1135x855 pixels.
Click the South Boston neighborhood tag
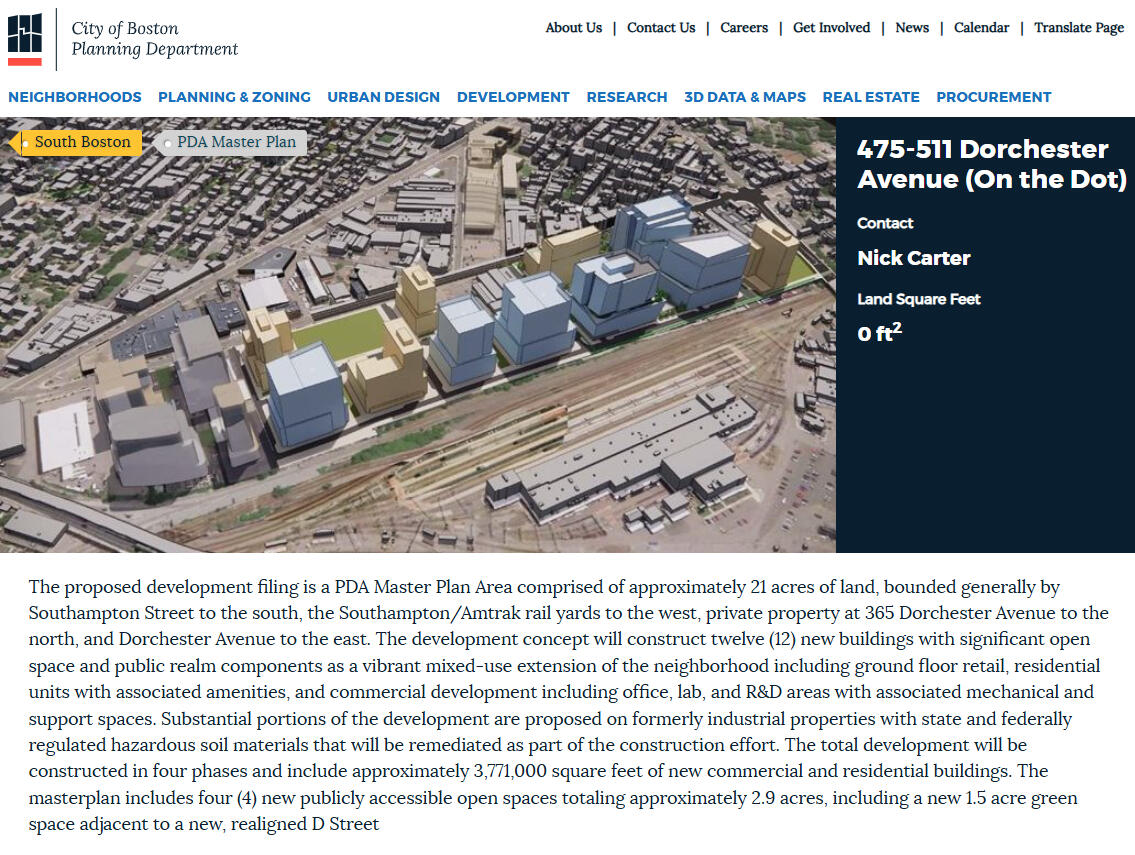point(81,142)
